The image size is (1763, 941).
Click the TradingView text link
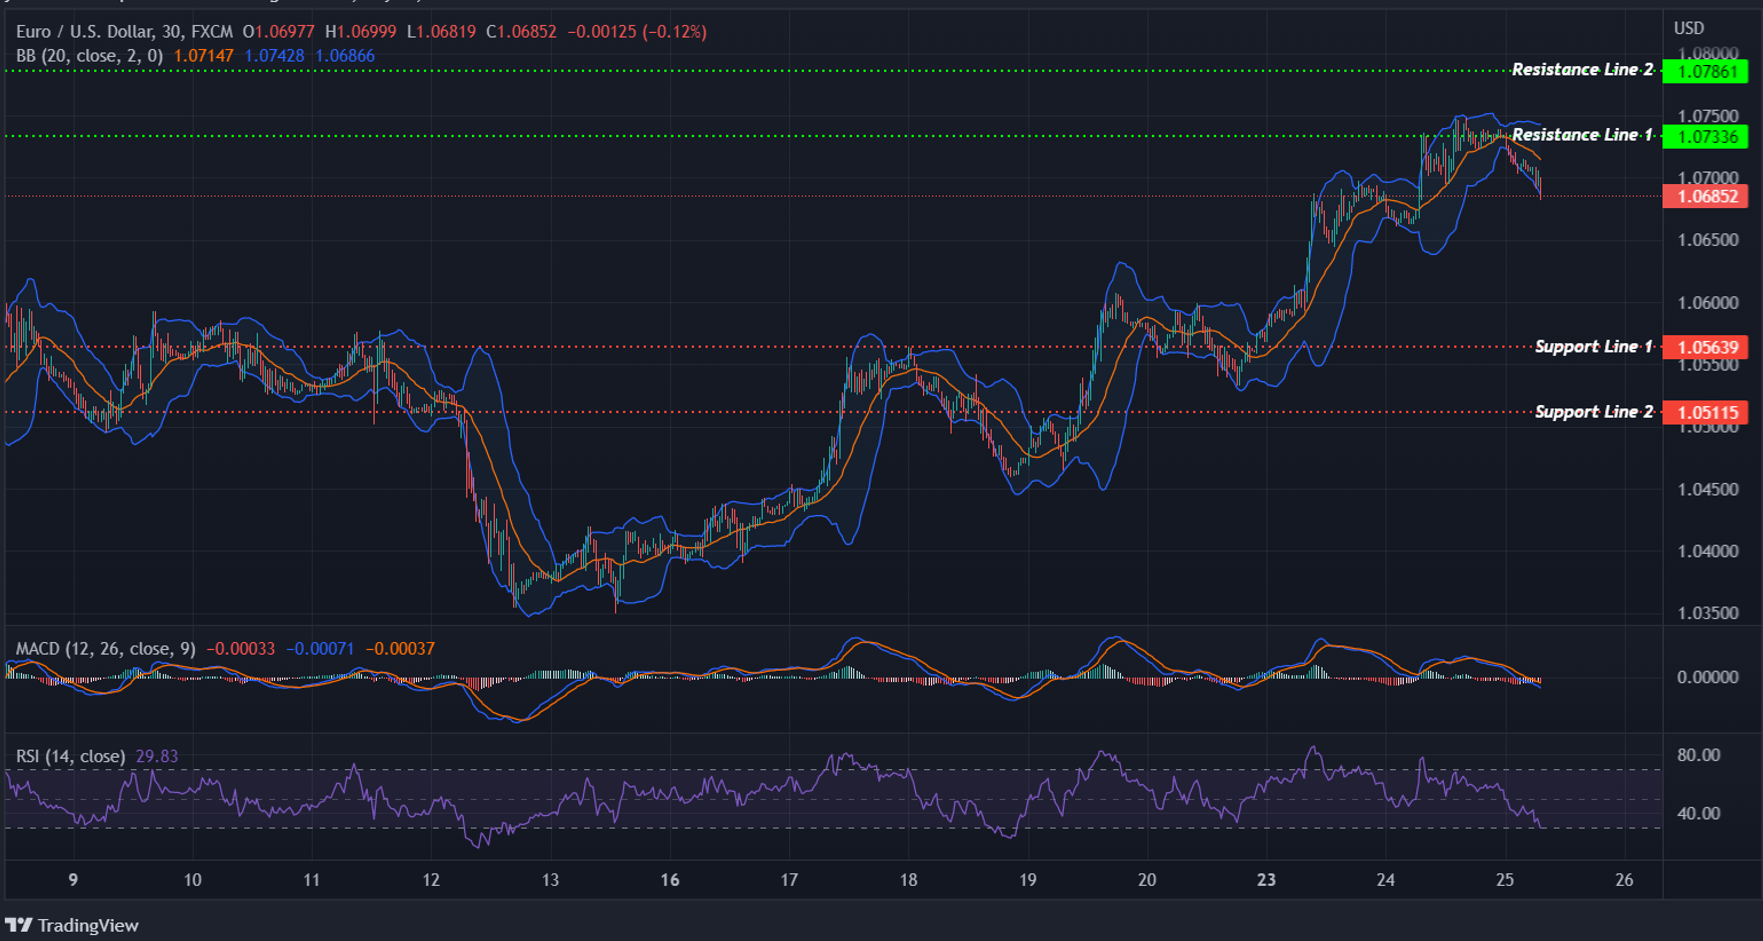(86, 925)
